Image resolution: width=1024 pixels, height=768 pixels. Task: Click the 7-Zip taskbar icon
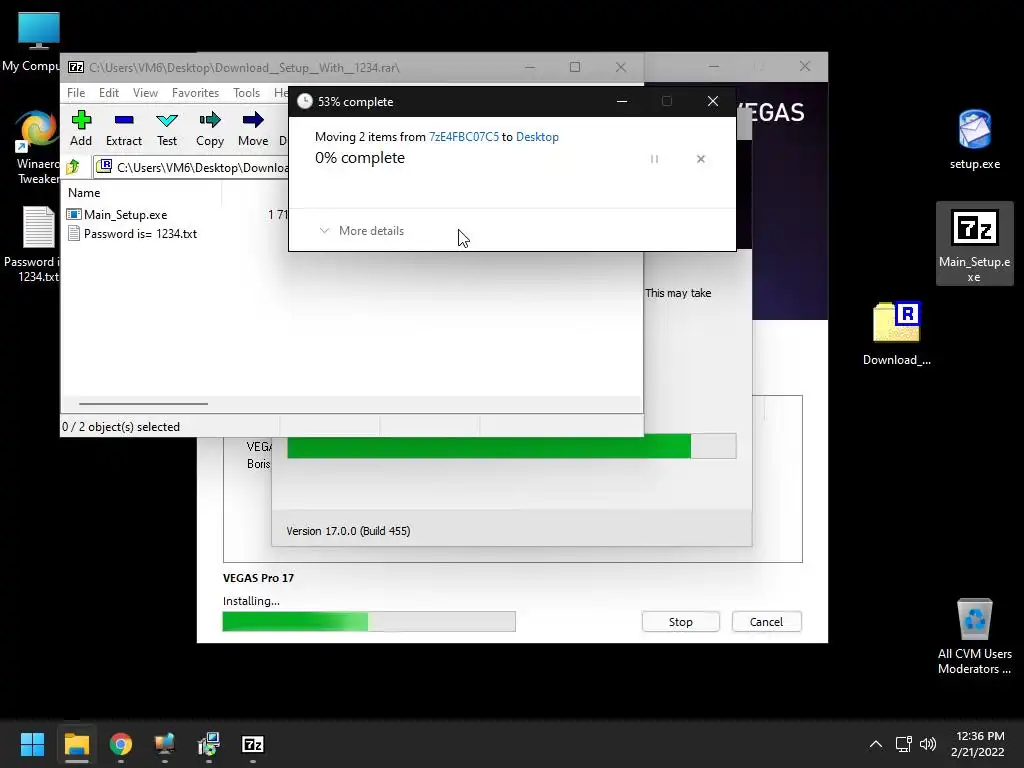253,744
